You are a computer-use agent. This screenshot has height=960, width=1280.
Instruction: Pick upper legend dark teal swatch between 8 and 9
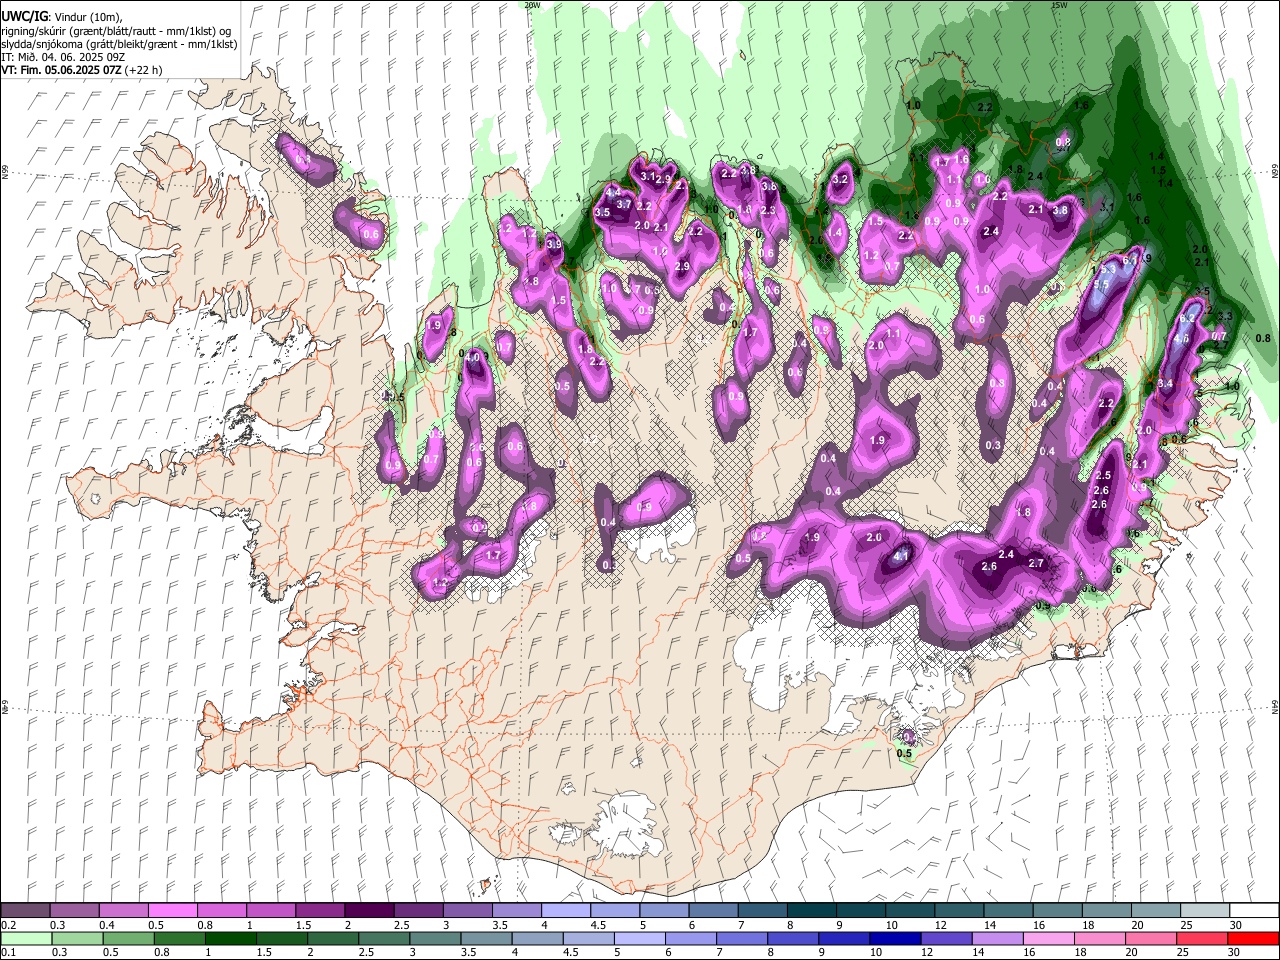point(811,911)
